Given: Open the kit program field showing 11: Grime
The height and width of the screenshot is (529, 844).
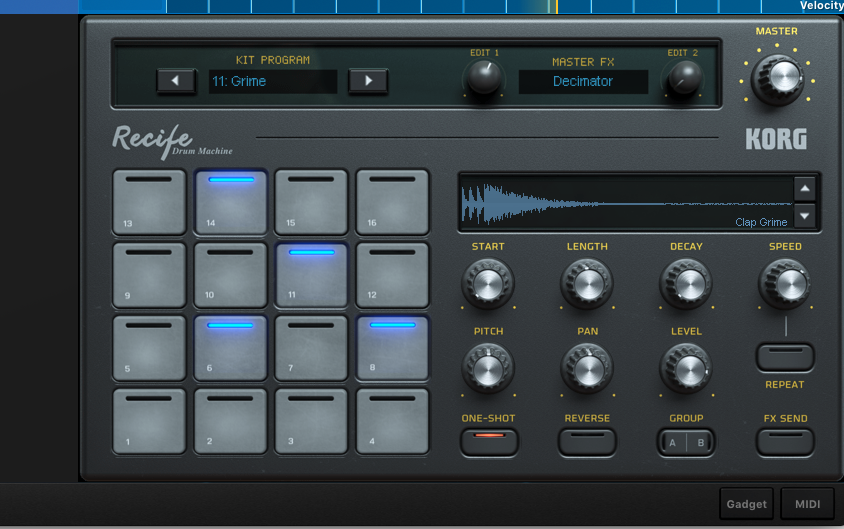Looking at the screenshot, I should pos(272,81).
